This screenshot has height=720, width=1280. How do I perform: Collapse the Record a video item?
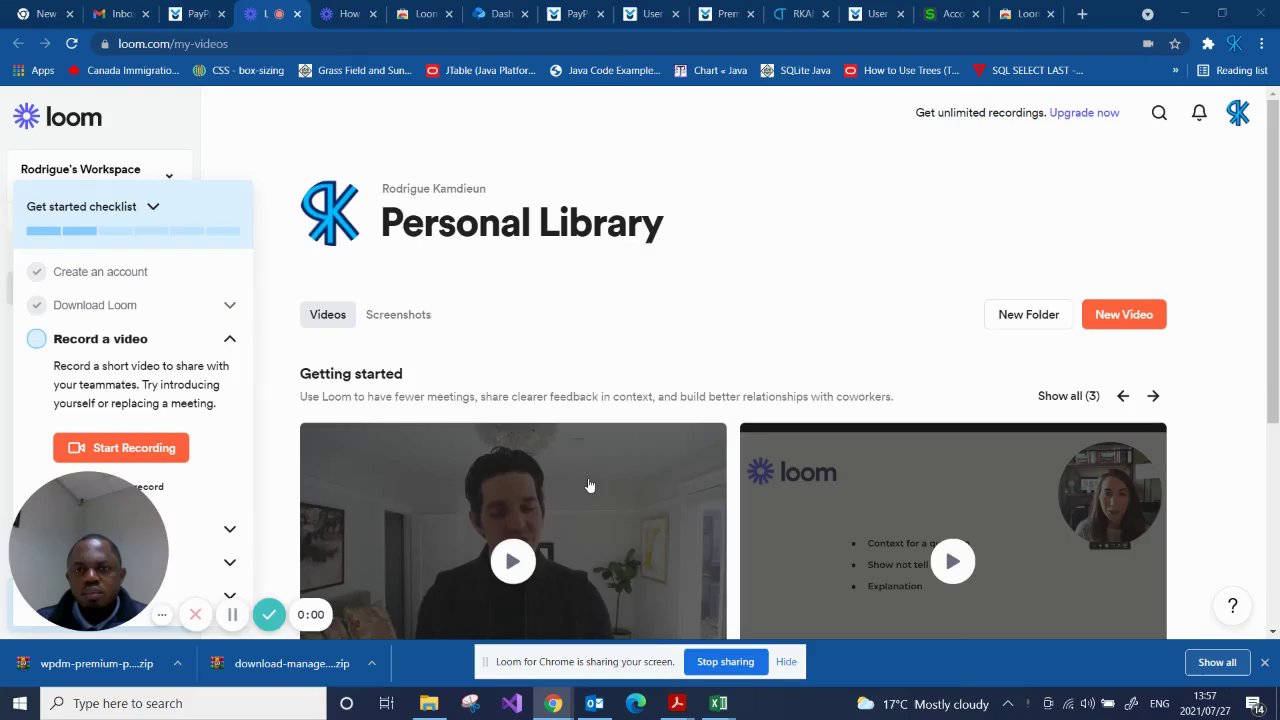pos(230,339)
